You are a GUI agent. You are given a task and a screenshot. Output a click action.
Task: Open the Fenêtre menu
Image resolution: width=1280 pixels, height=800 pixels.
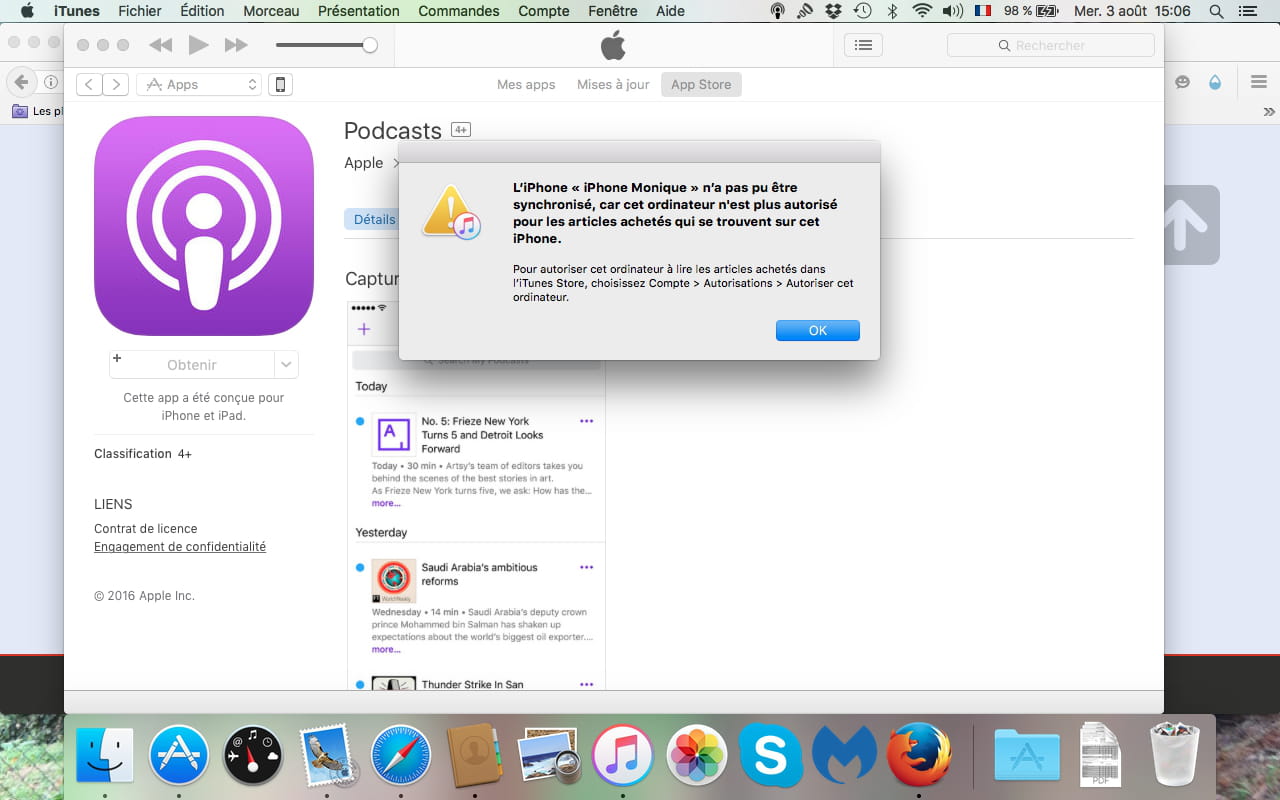[x=613, y=11]
